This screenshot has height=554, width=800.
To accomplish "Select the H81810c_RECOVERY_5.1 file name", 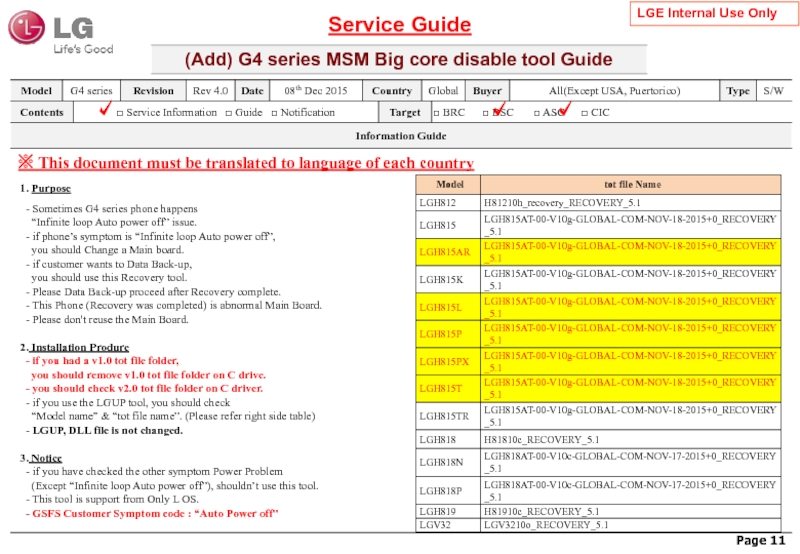I will tap(541, 439).
